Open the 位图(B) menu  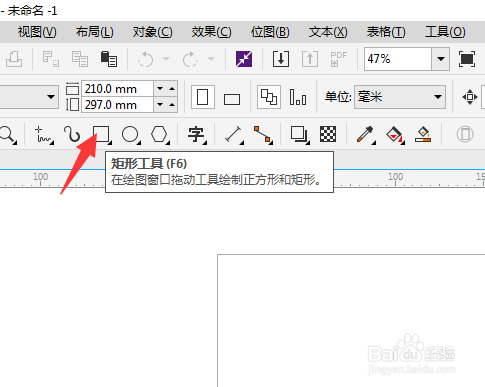270,32
